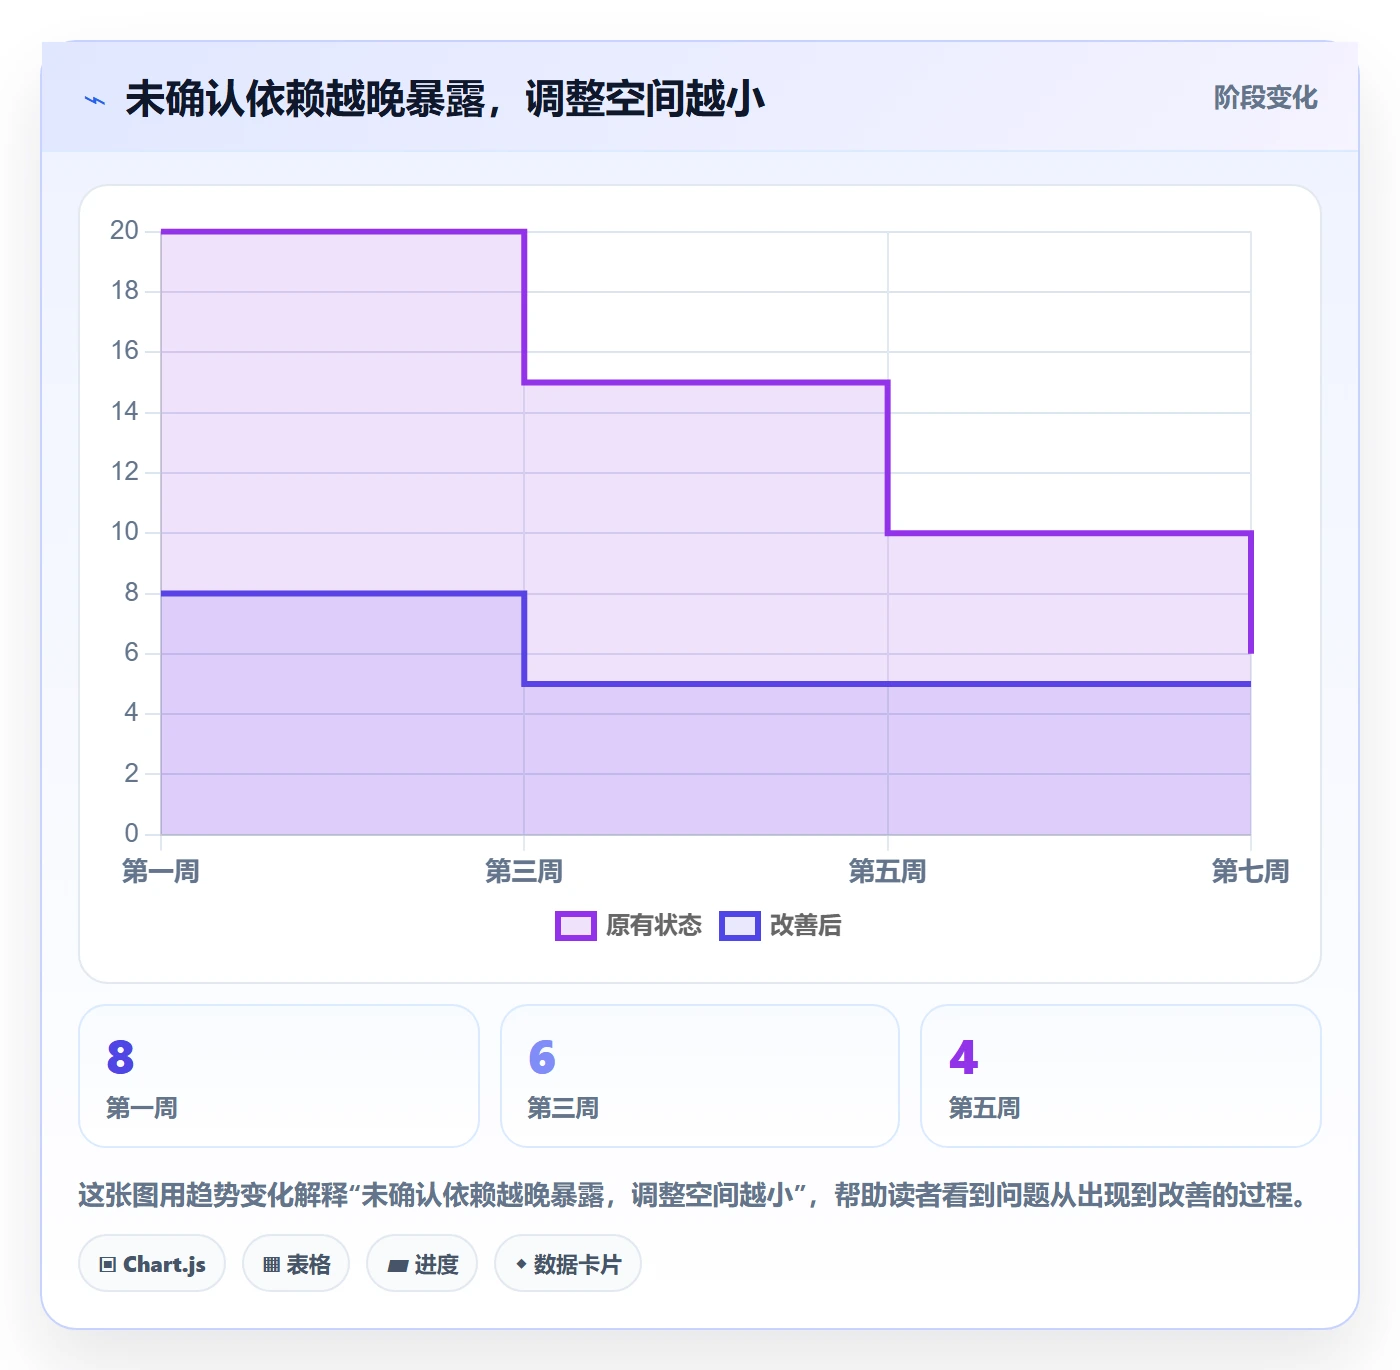Click the 第一周 x-axis label
The image size is (1400, 1370).
(161, 872)
